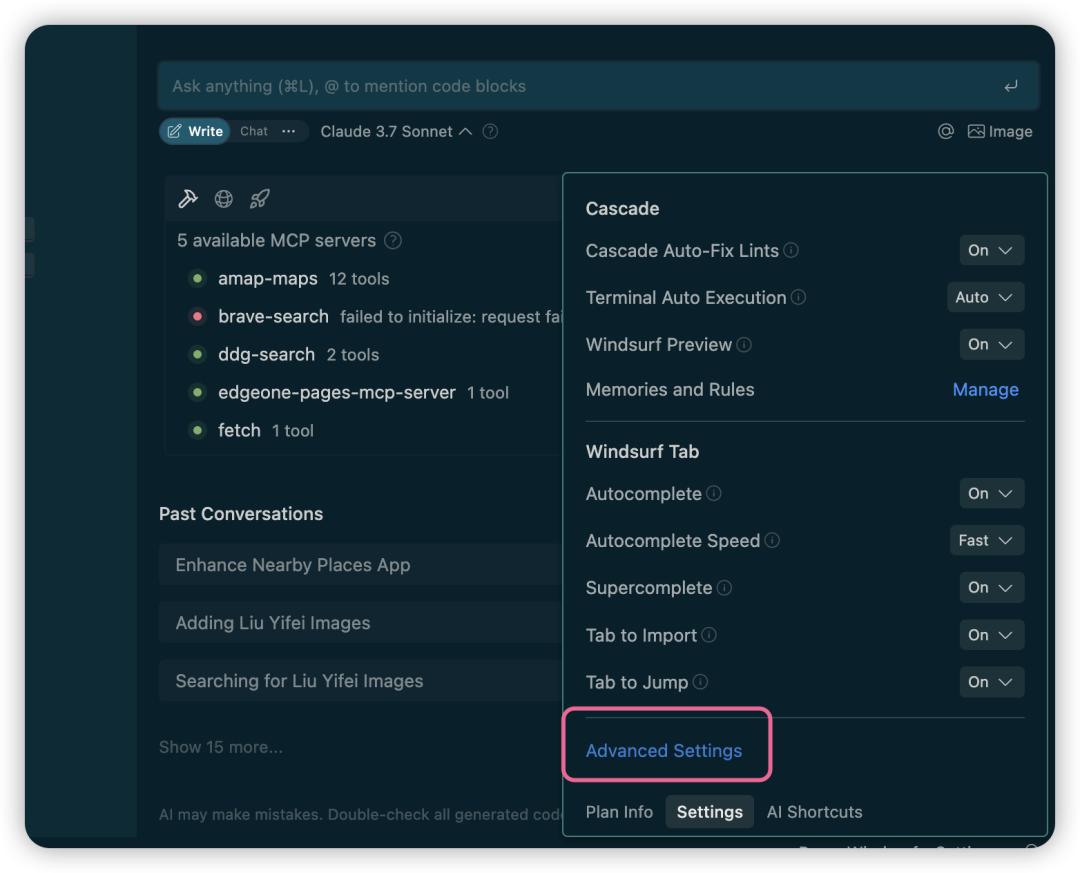Screen dimensions: 1080x873
Task: Click info icon next to Supercomplete
Action: tap(724, 588)
